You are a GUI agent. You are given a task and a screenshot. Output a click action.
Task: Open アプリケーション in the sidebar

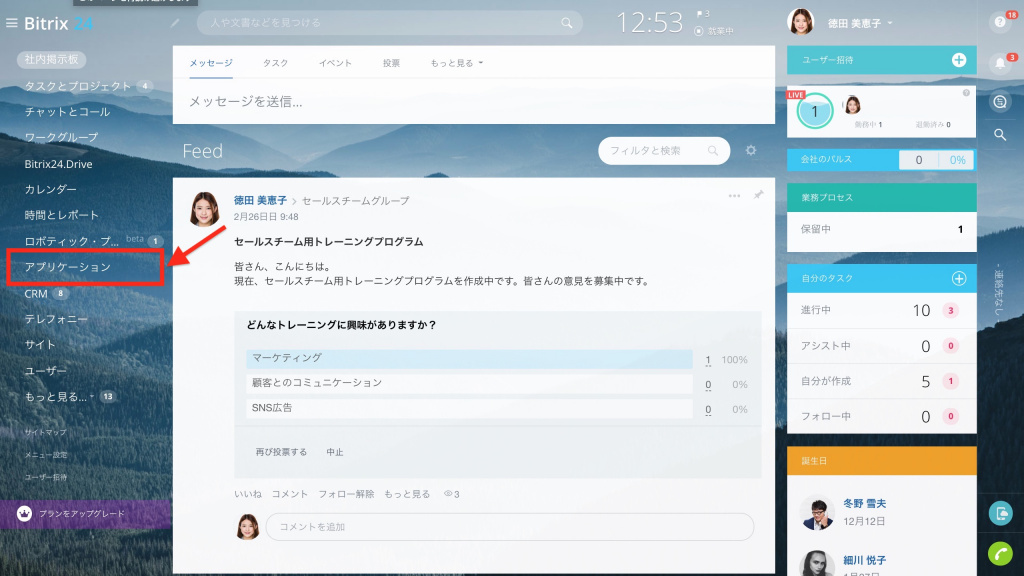coord(68,267)
